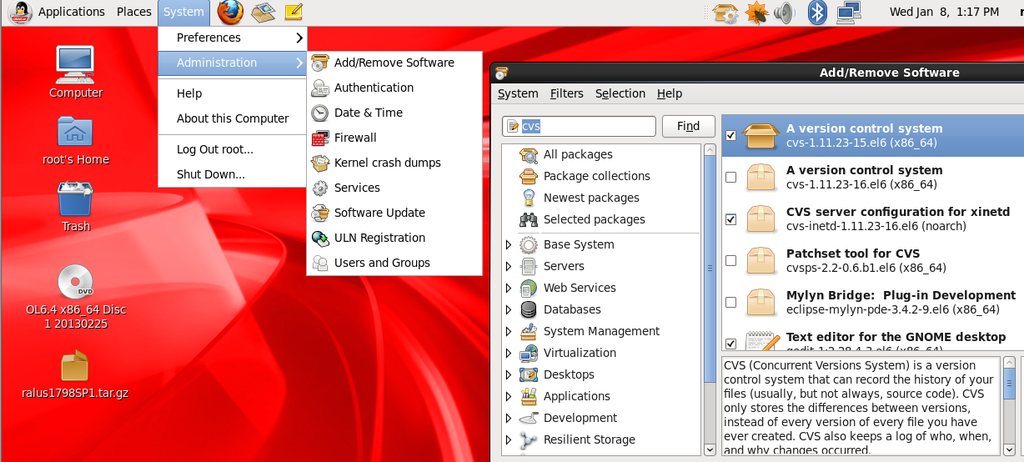Select Firewall from the Administration submenu
1024x462 pixels.
355,138
